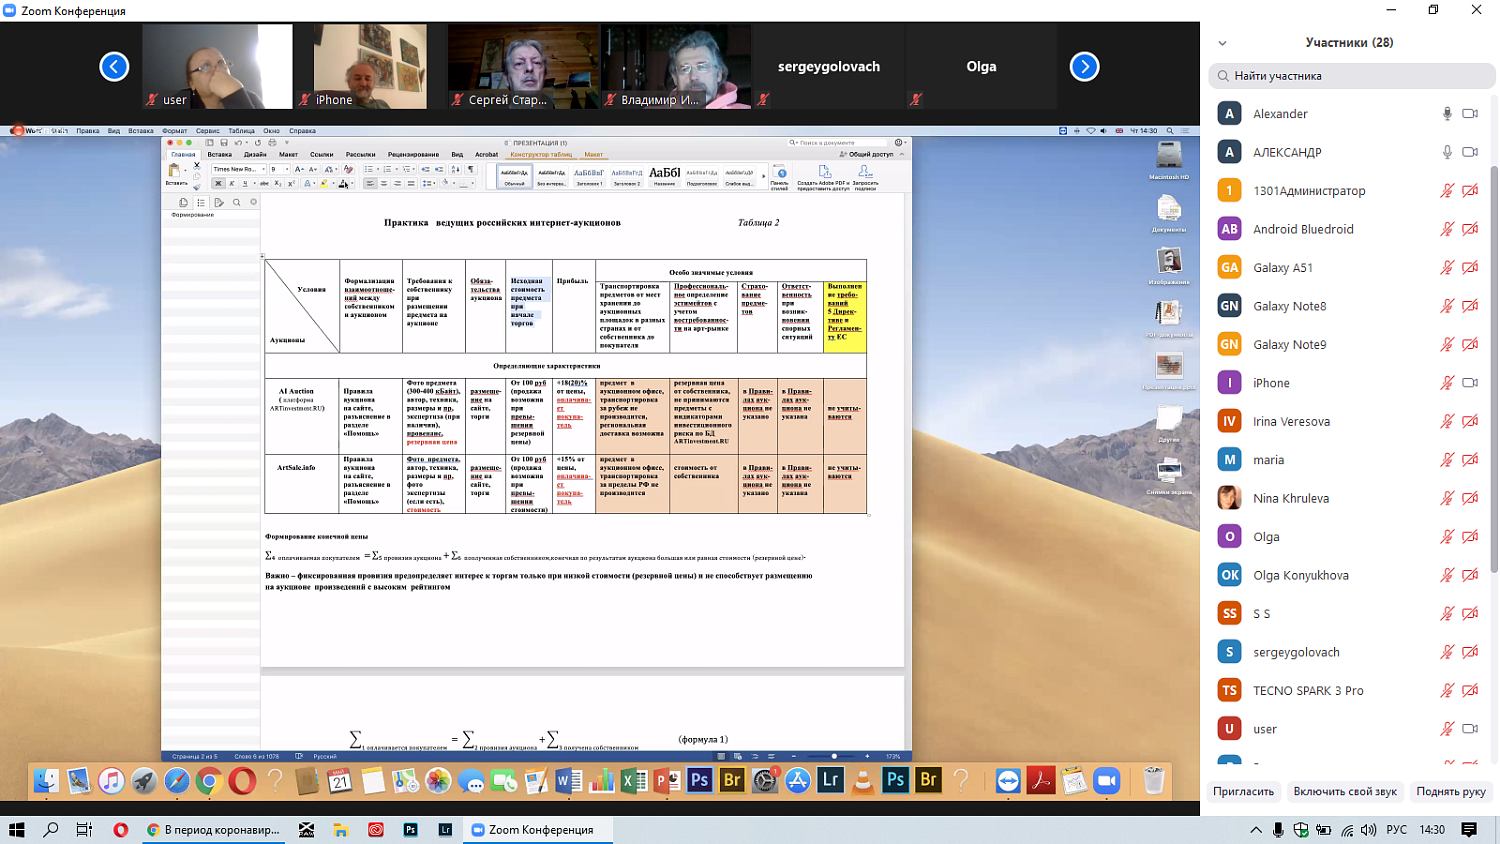Apply center alignment in Word ribbon
Screen dimensions: 1500x844
(384, 184)
